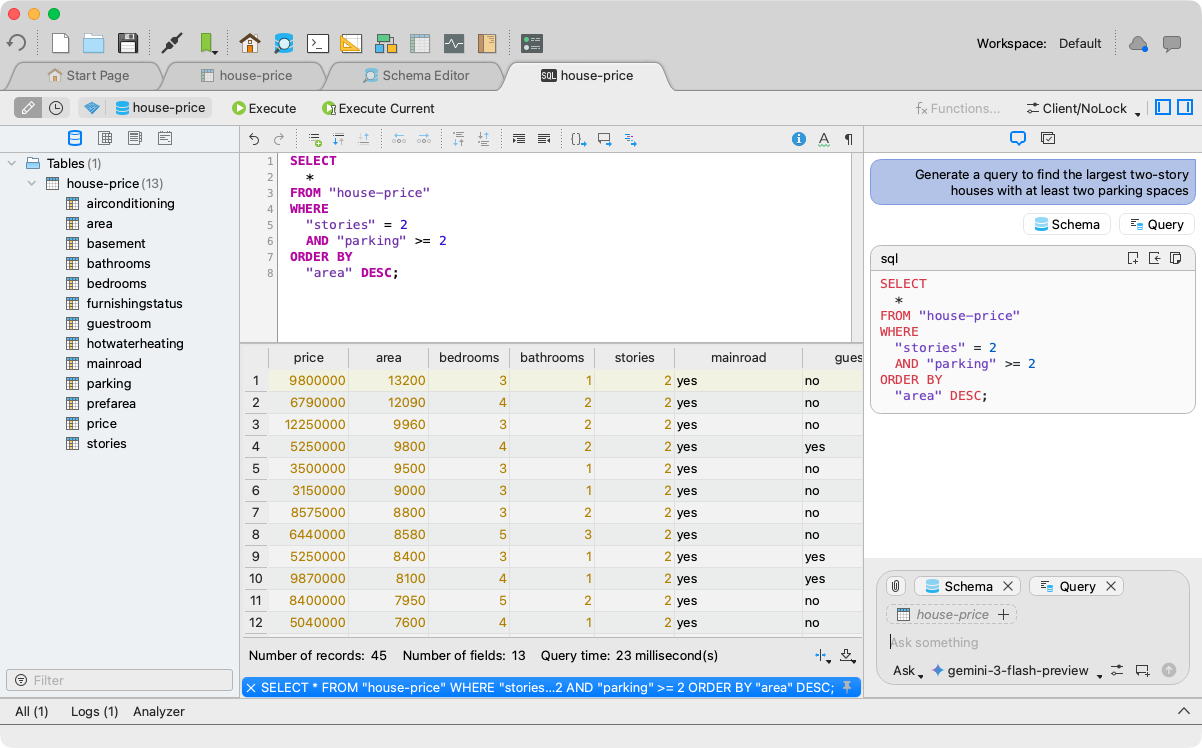Click the connection plug icon

tap(172, 43)
